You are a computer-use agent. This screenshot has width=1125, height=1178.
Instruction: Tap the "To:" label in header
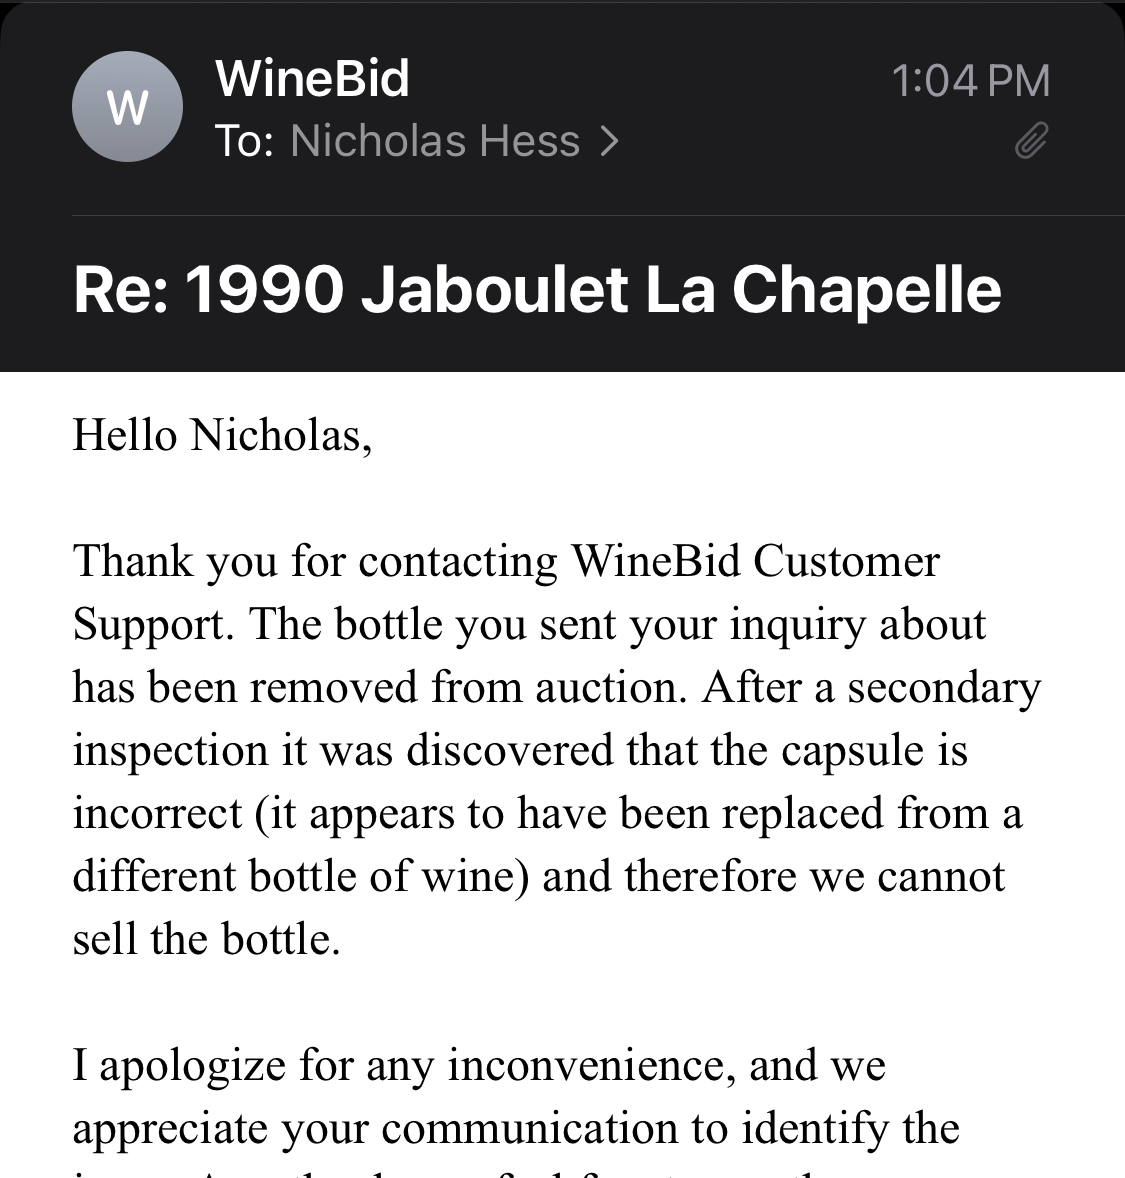(x=244, y=142)
